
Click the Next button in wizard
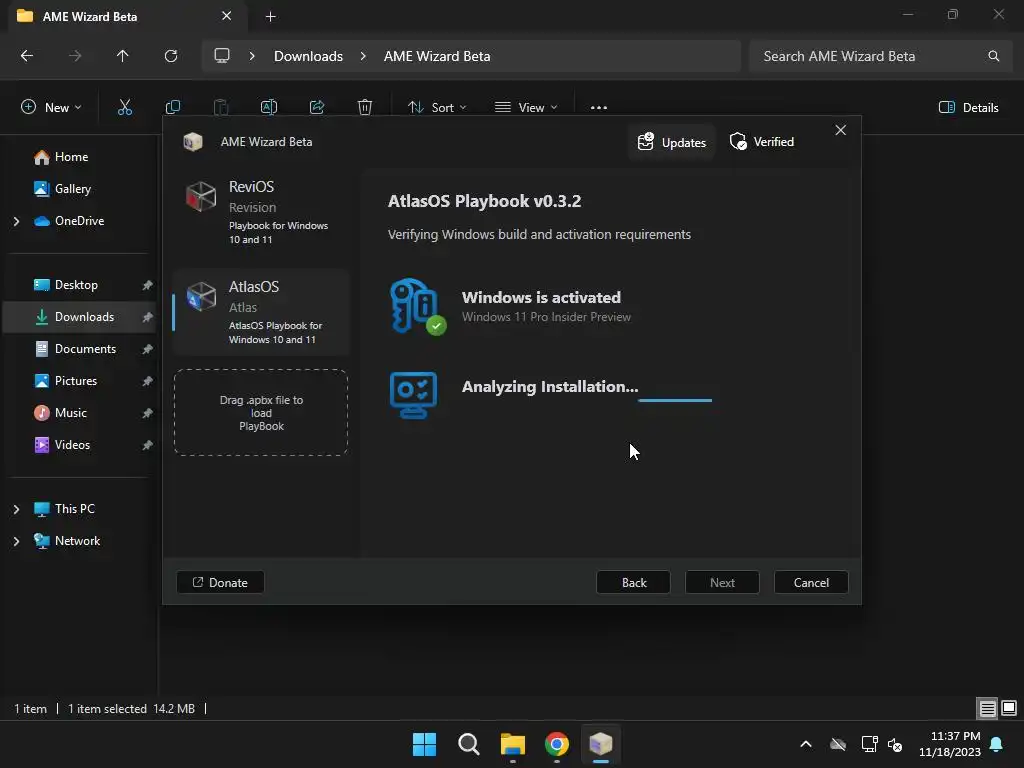(722, 583)
